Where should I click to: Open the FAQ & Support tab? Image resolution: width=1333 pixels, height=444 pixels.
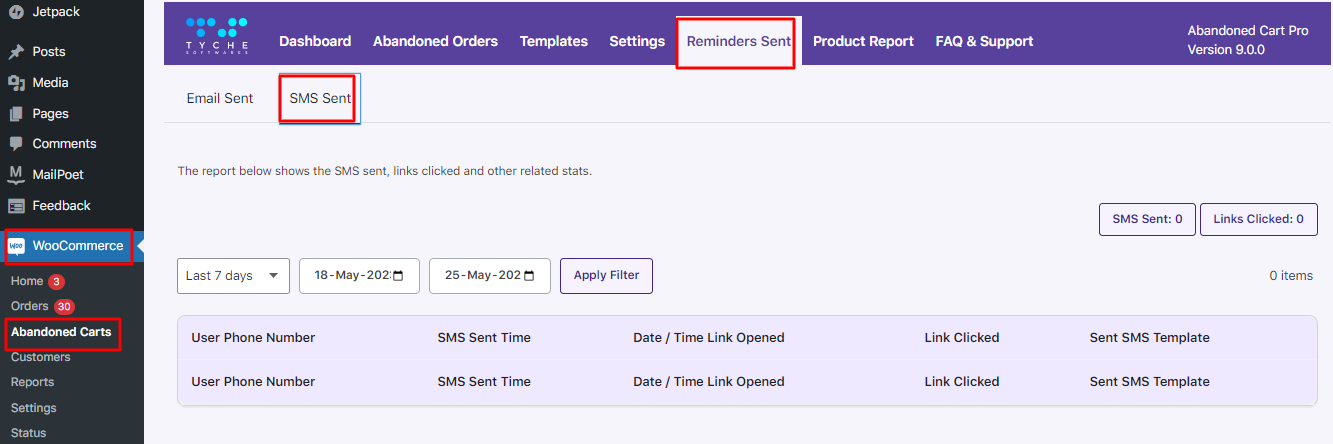tap(984, 41)
